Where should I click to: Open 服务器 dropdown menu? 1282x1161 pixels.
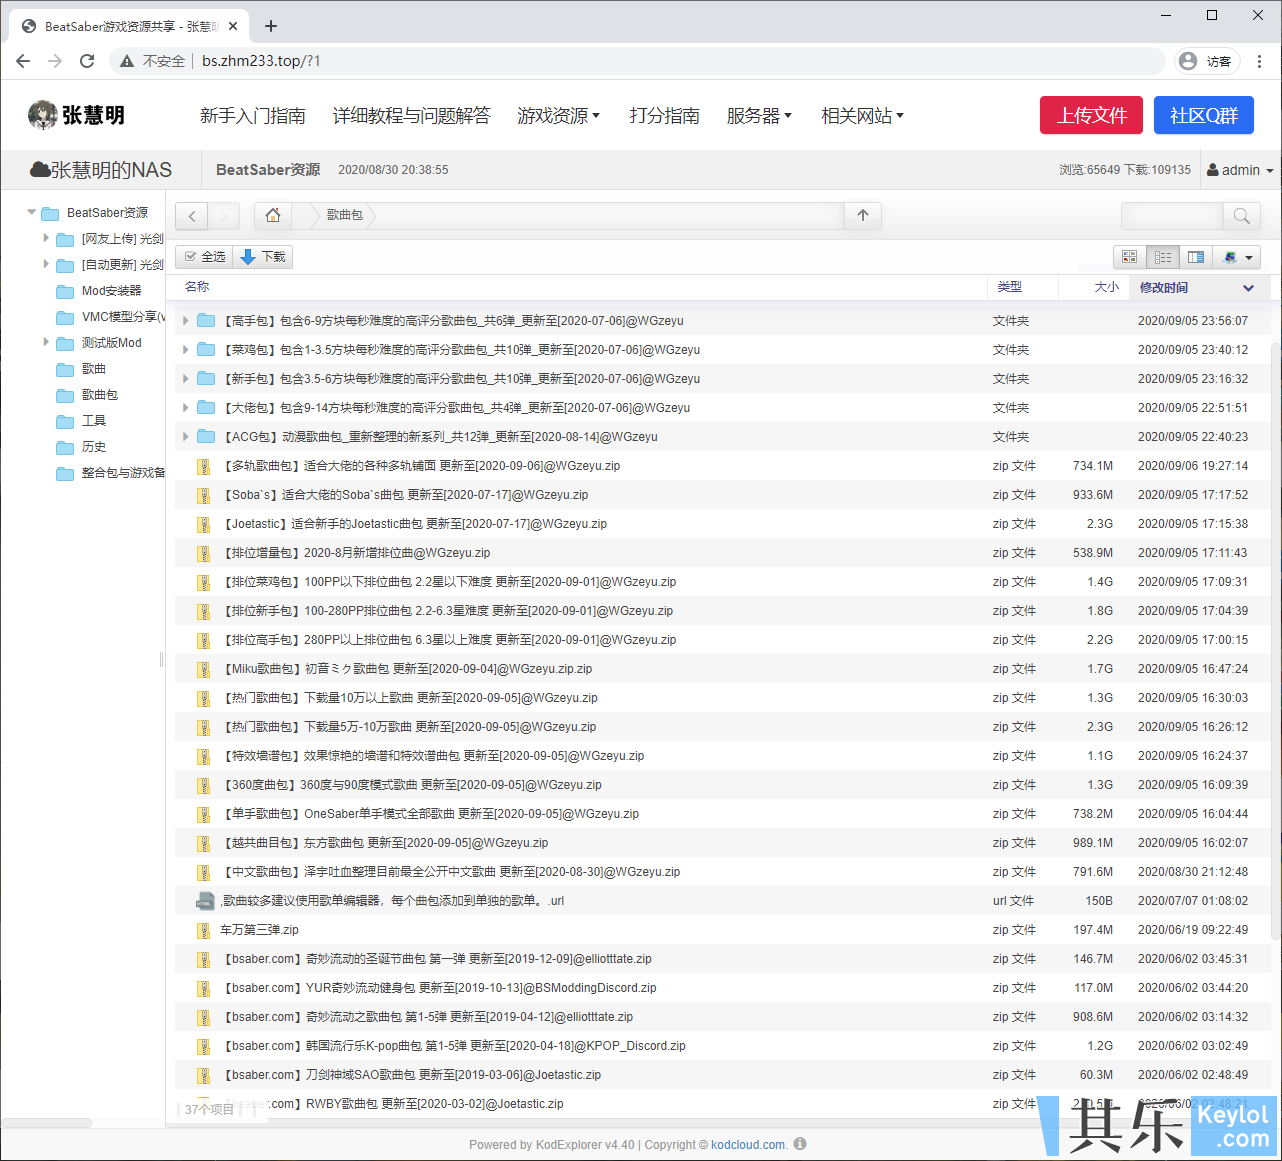coord(759,116)
